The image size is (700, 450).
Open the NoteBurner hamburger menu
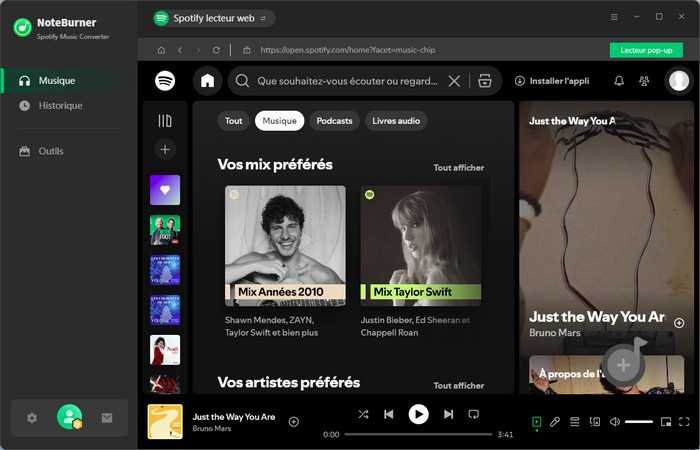tap(614, 17)
